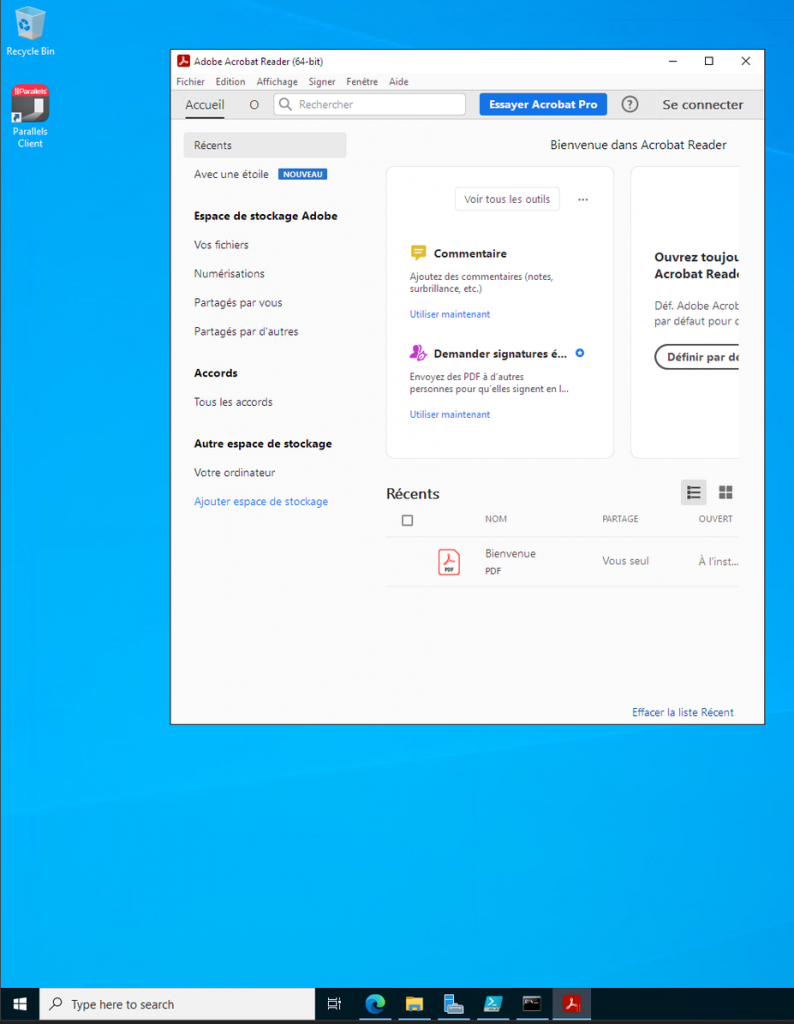Open Votre ordinateur storage

234,472
